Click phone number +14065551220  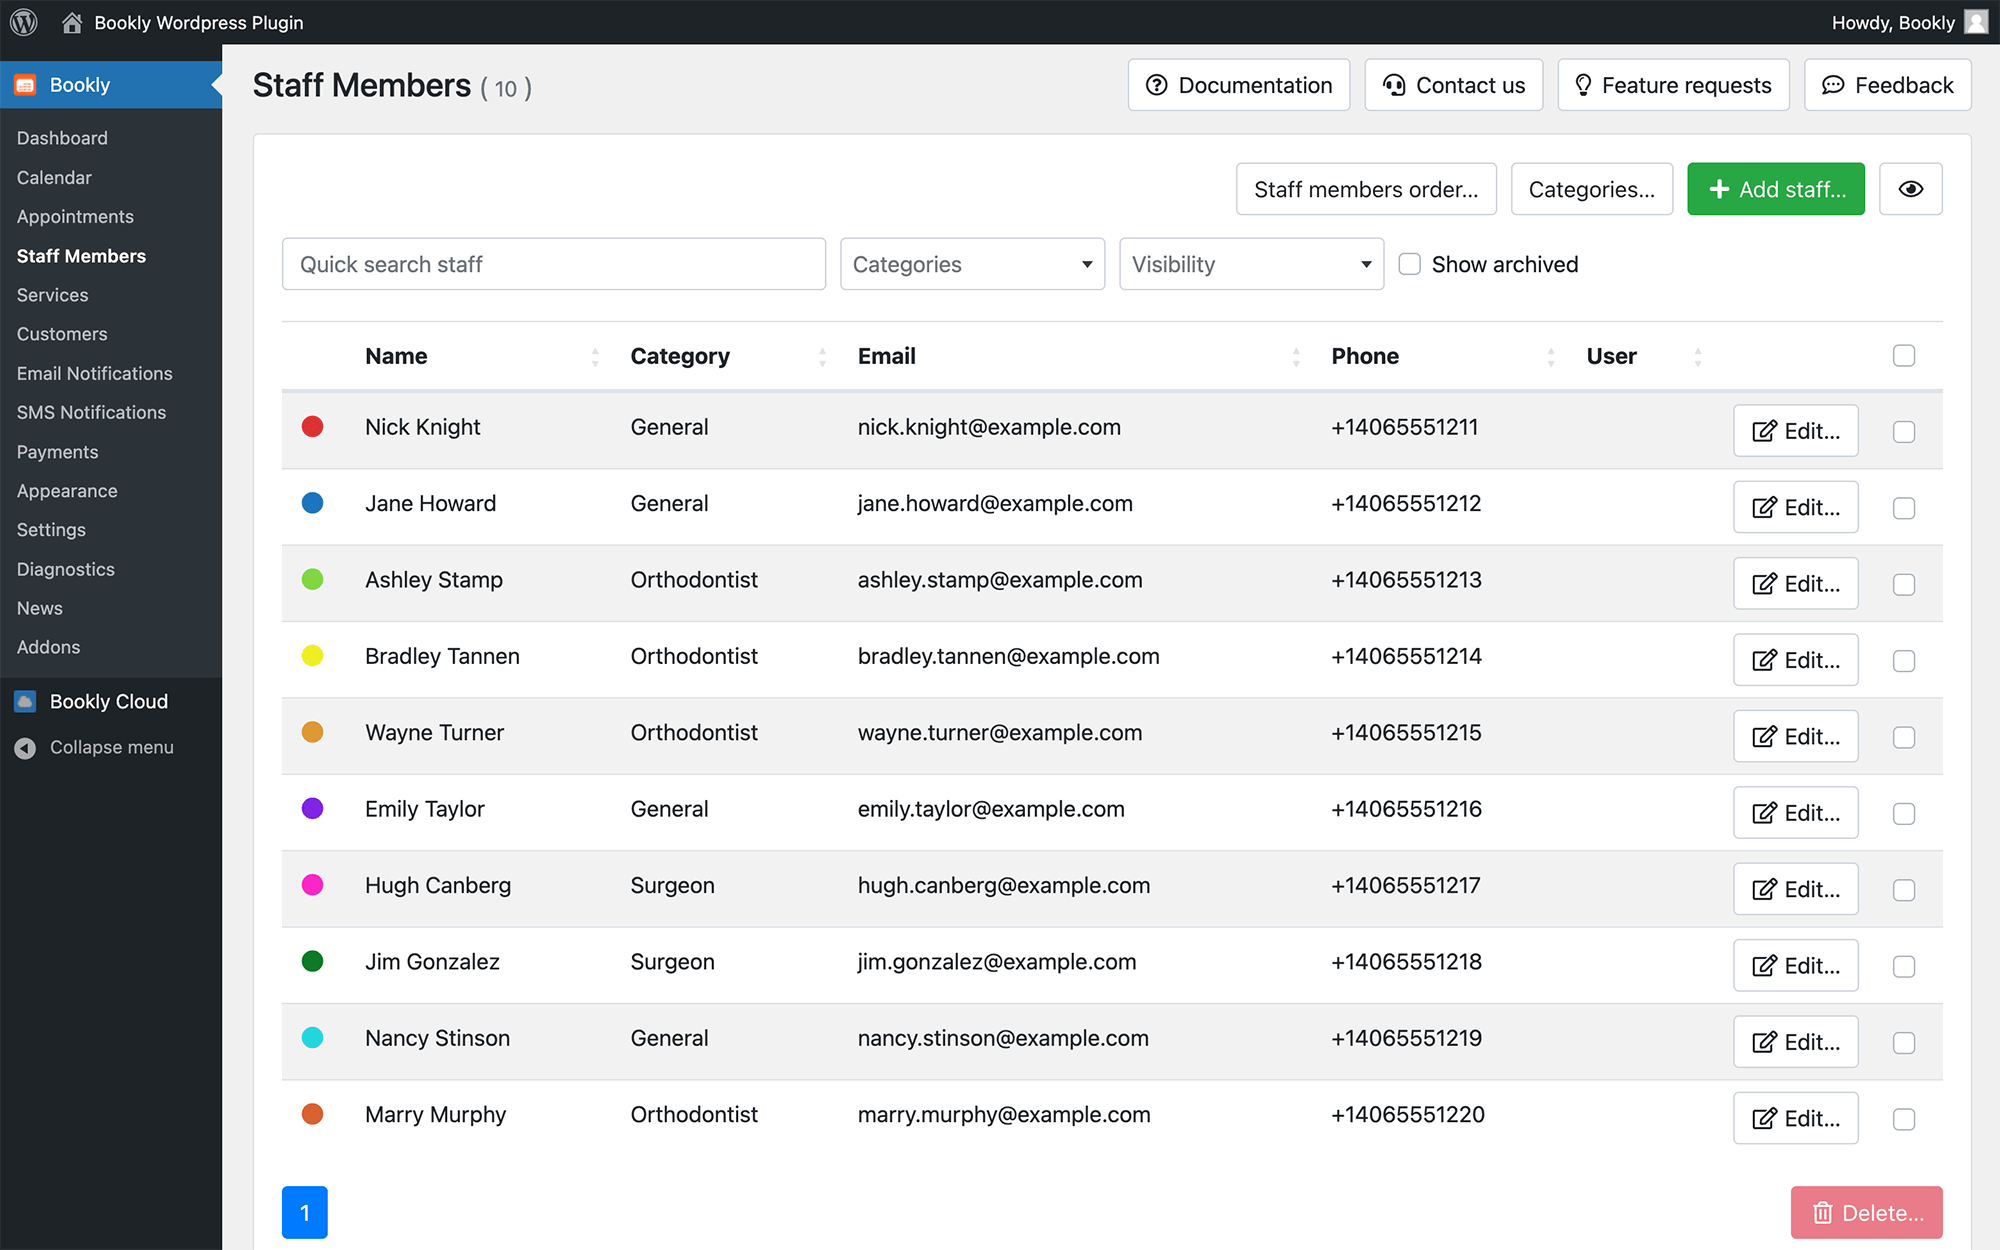tap(1408, 1114)
